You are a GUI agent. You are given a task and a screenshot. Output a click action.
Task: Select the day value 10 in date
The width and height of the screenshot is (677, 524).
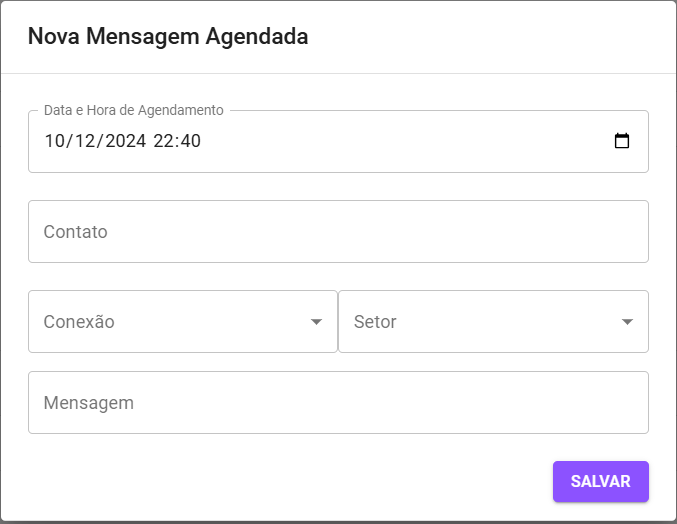(54, 141)
